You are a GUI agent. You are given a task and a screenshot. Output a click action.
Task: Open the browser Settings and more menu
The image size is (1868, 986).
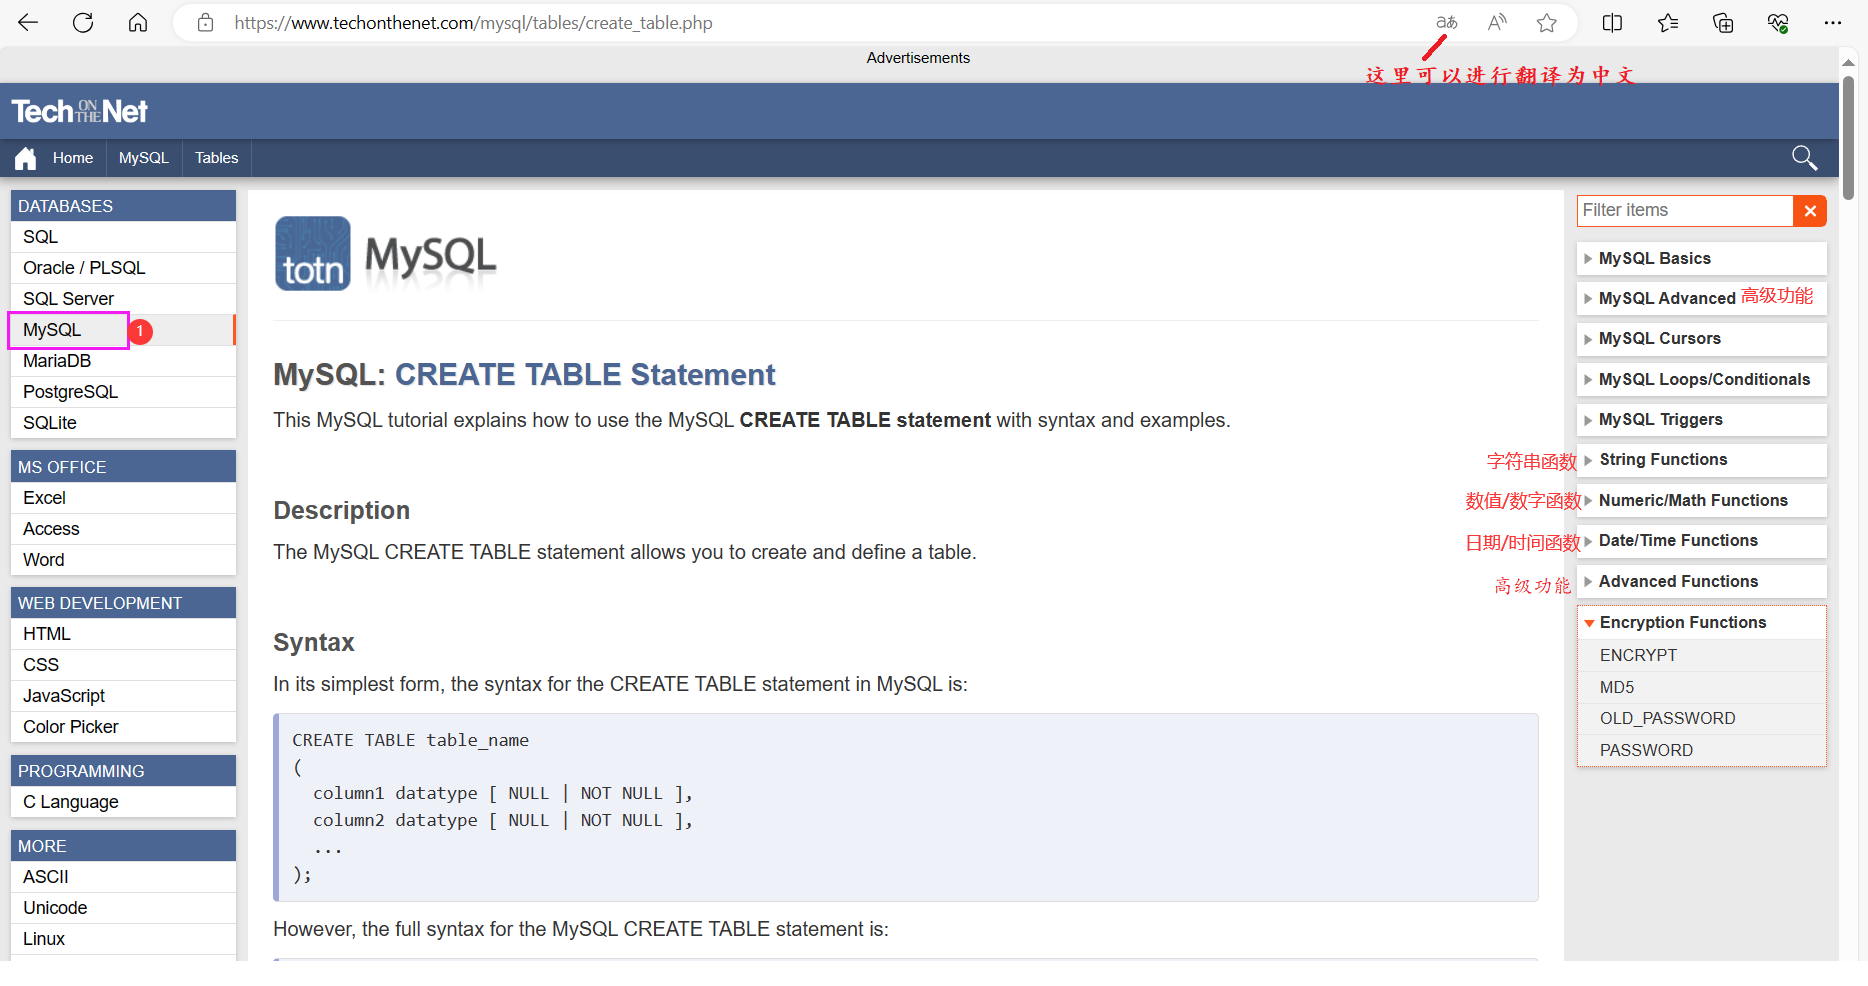pyautogui.click(x=1833, y=22)
